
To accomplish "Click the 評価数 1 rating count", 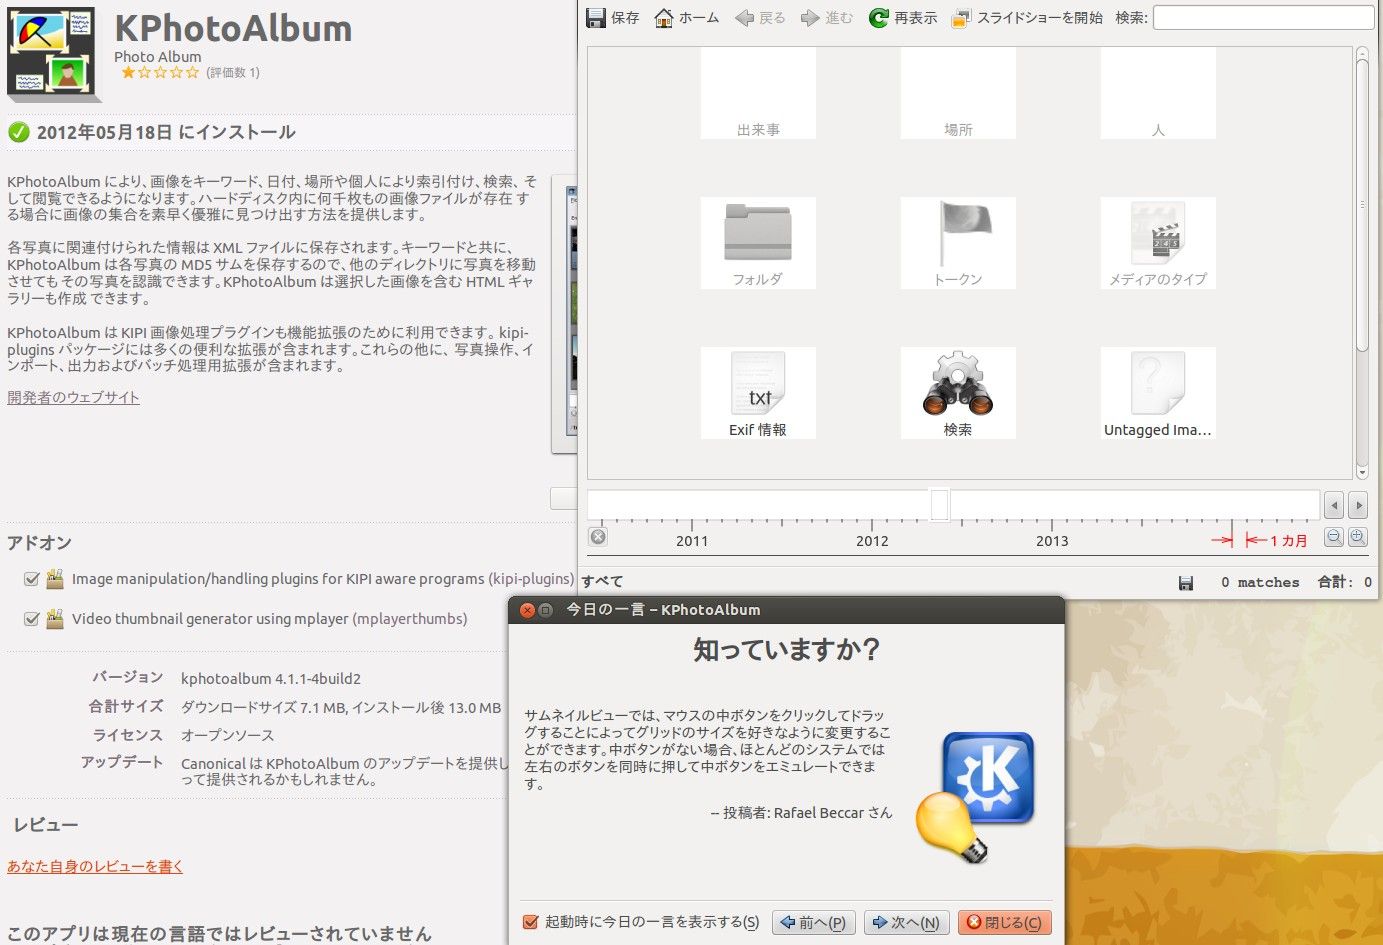I will (x=233, y=72).
